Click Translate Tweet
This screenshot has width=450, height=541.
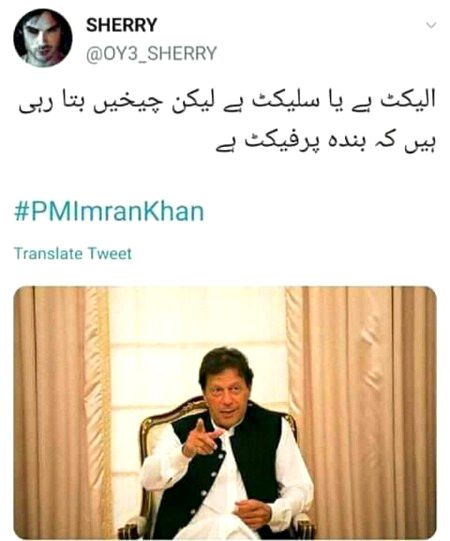tap(73, 254)
